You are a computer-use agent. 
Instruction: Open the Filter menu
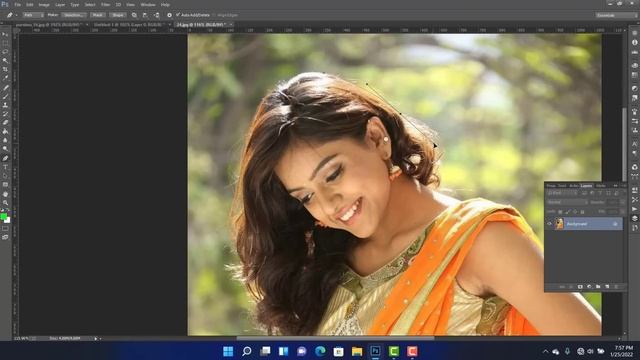coord(105,4)
